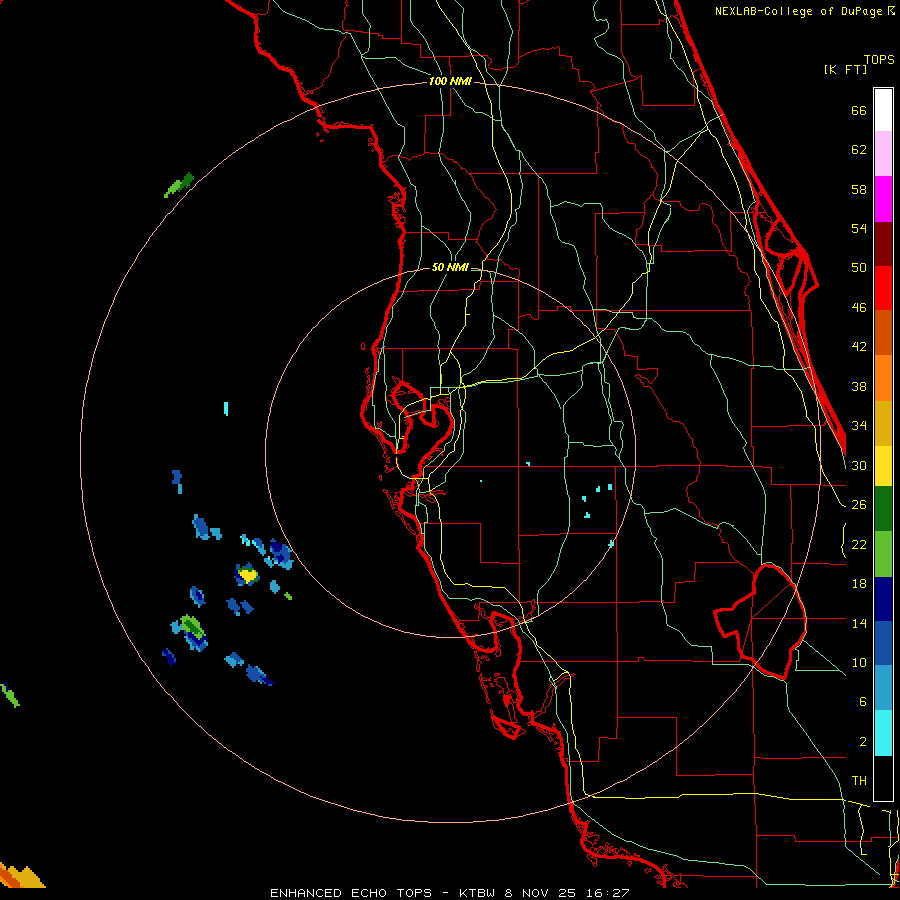The width and height of the screenshot is (900, 900).
Task: Click the 18 value on the scale
Action: tap(859, 584)
